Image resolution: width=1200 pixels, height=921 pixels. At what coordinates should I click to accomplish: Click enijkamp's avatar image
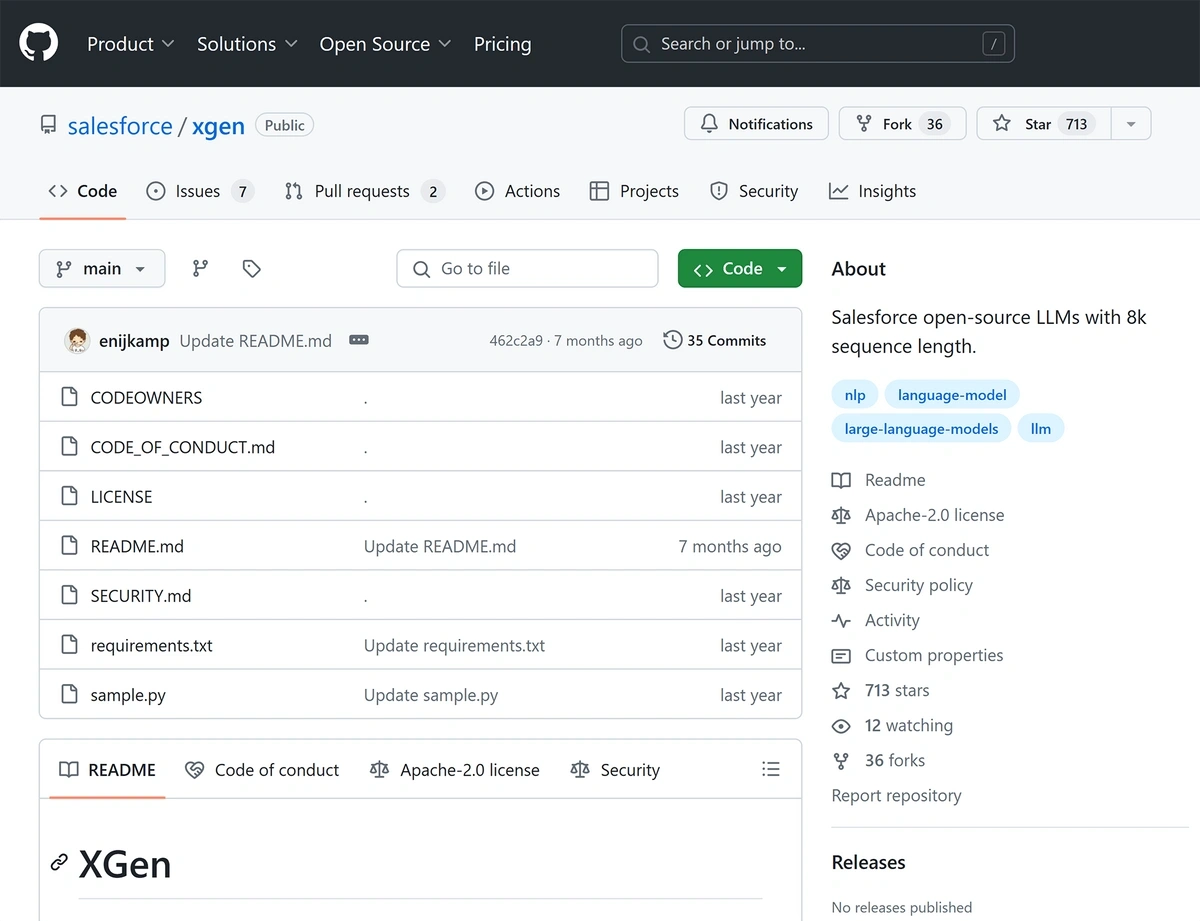pyautogui.click(x=77, y=340)
